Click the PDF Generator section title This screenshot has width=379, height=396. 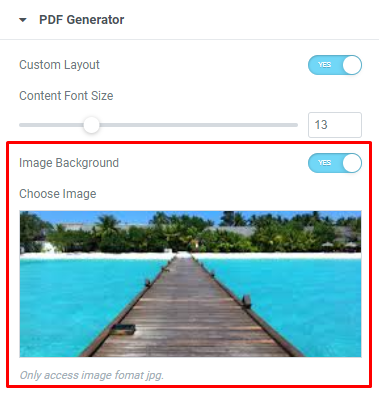coord(82,20)
